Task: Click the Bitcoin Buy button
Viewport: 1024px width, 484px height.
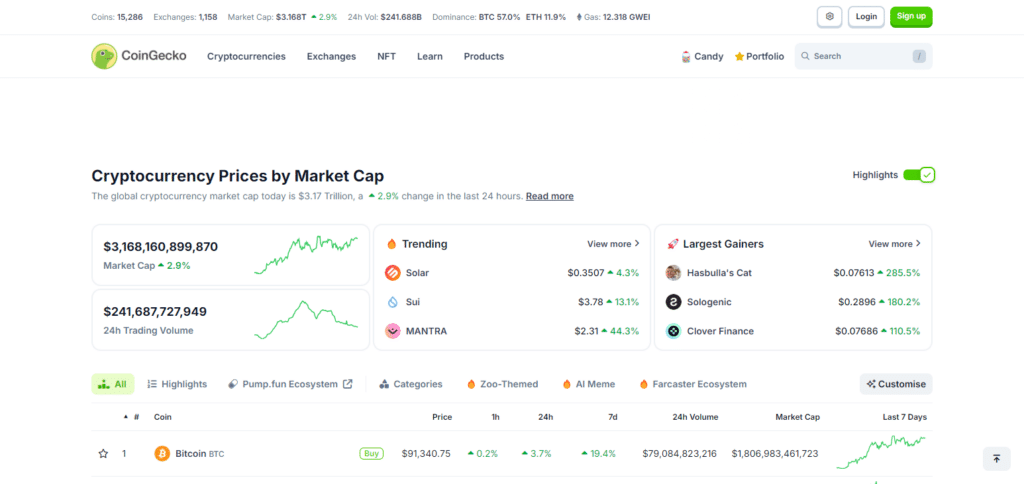Action: pyautogui.click(x=372, y=453)
